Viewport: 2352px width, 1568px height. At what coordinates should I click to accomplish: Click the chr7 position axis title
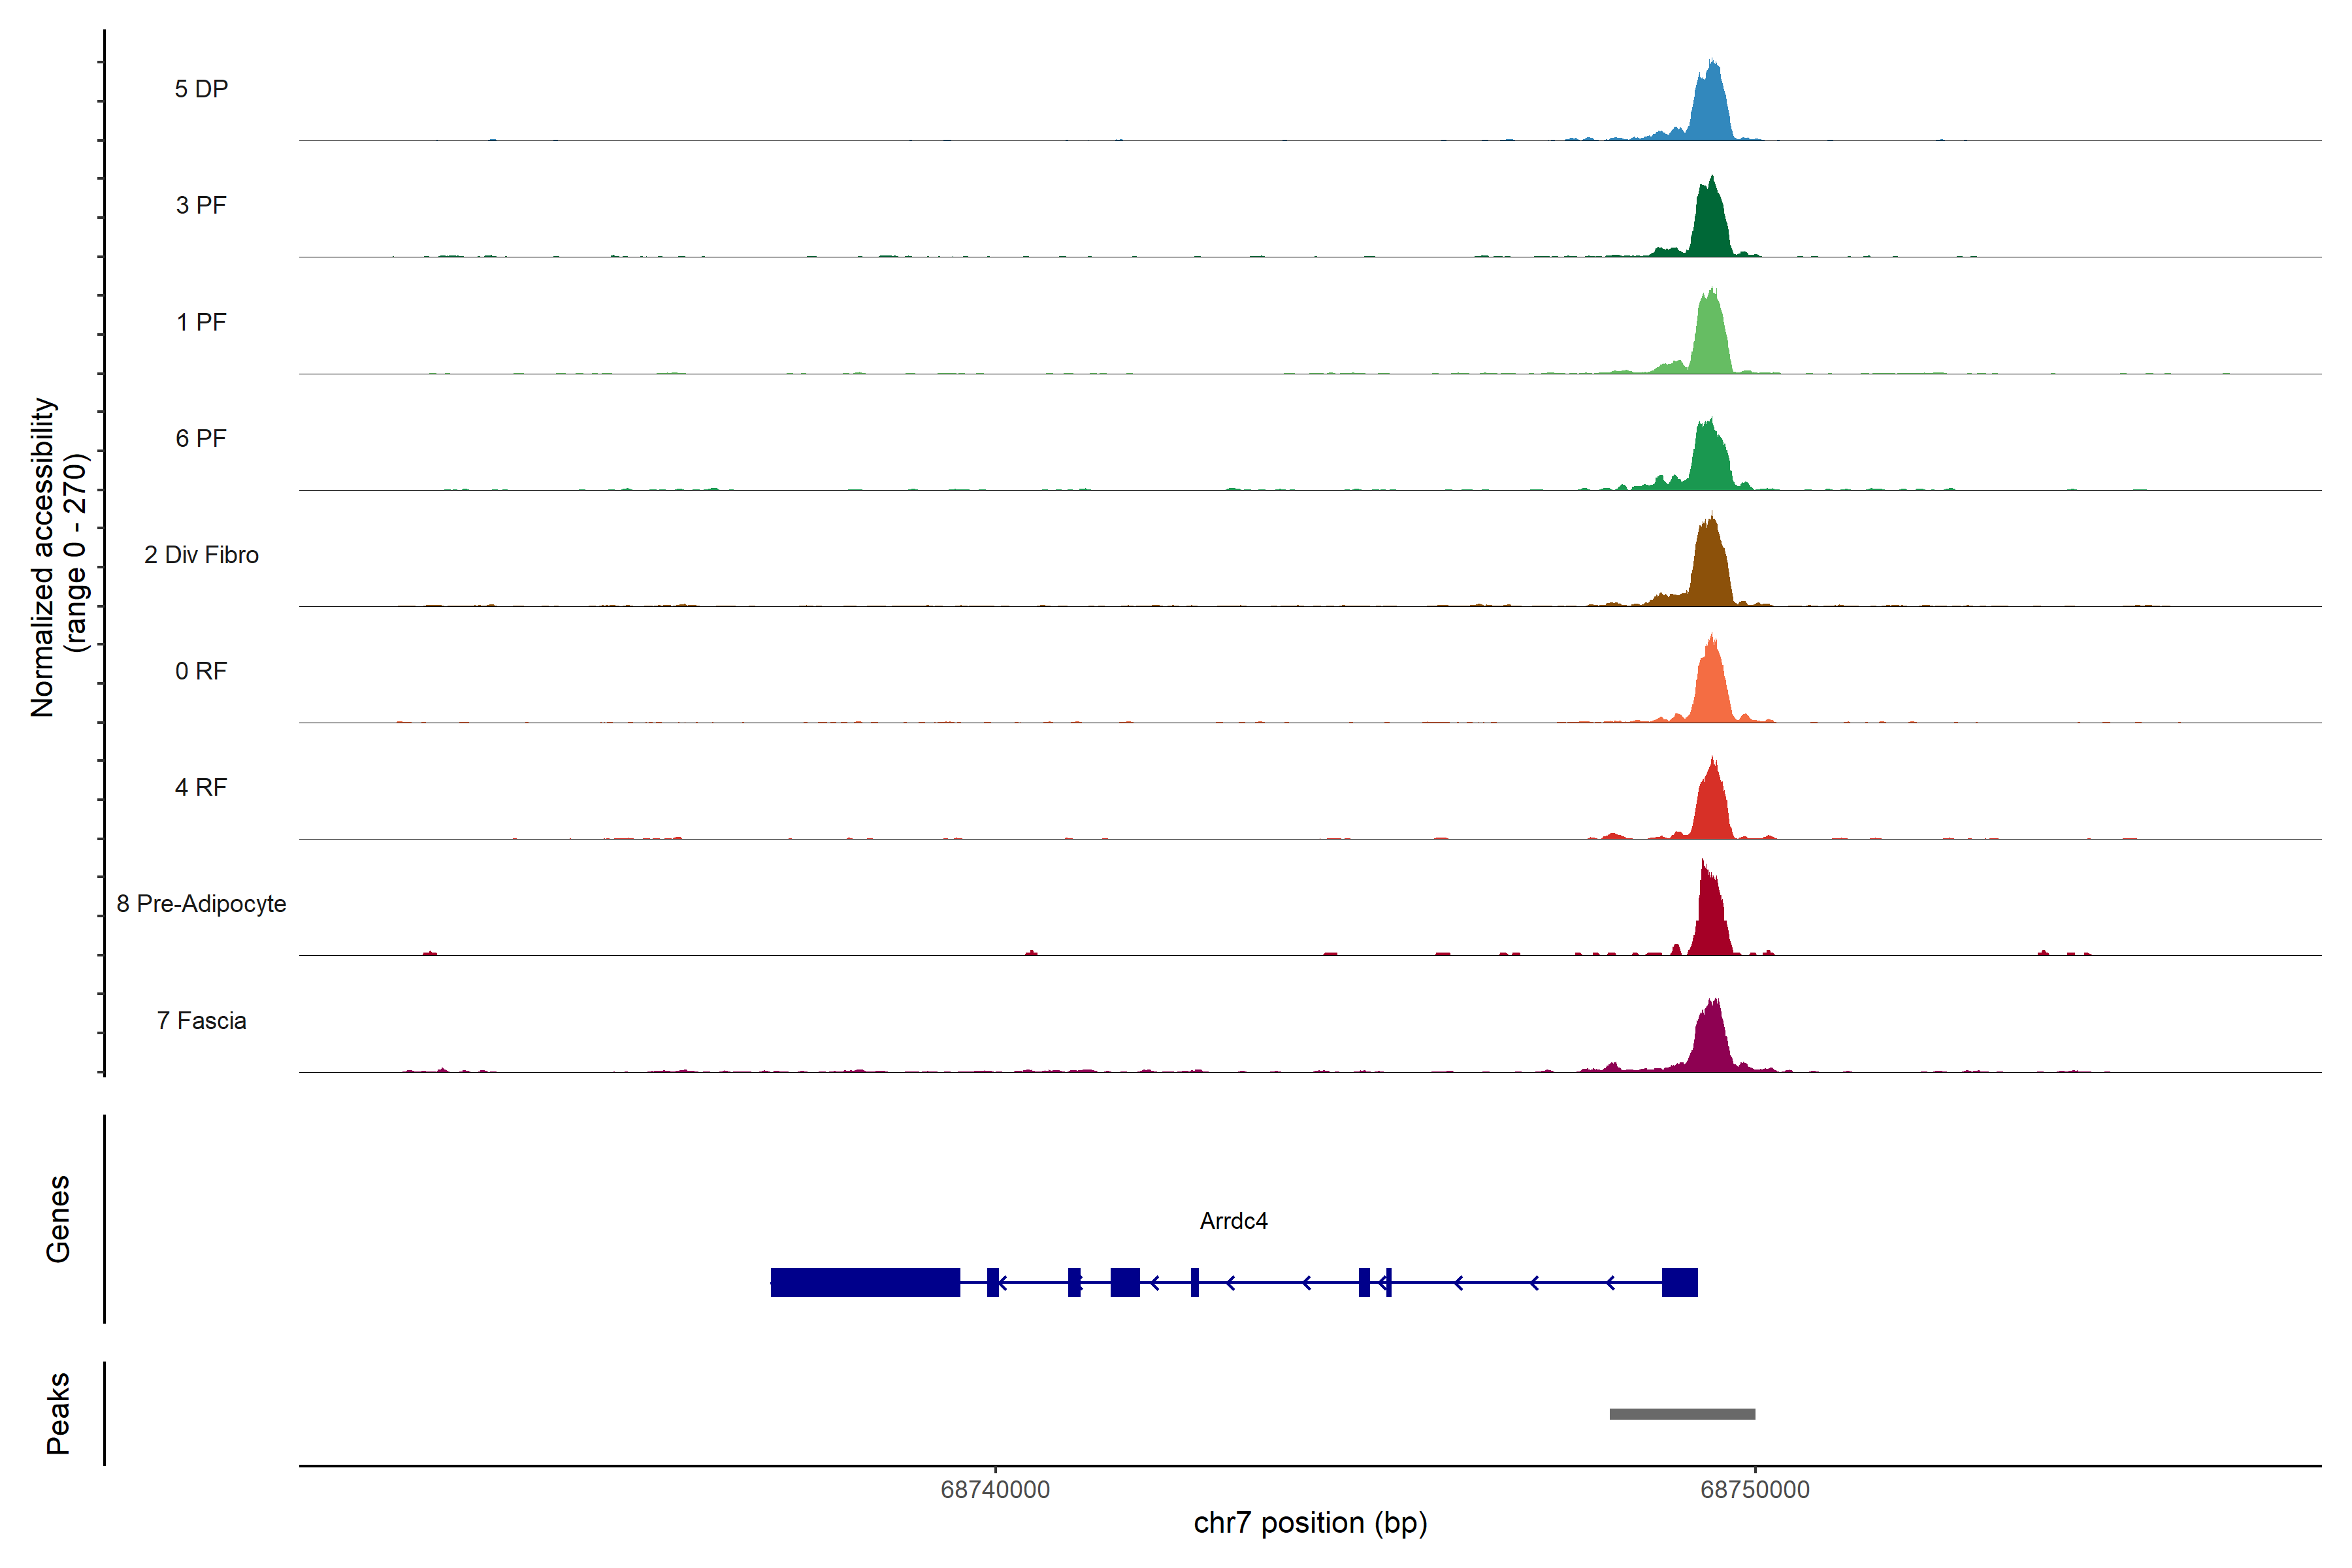pyautogui.click(x=1310, y=1523)
